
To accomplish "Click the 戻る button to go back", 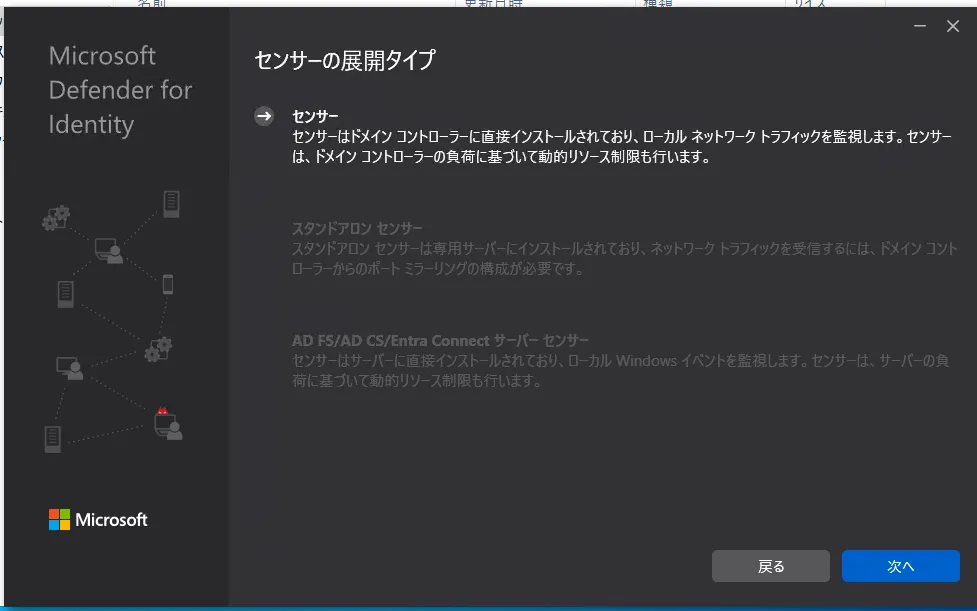I will tap(770, 565).
